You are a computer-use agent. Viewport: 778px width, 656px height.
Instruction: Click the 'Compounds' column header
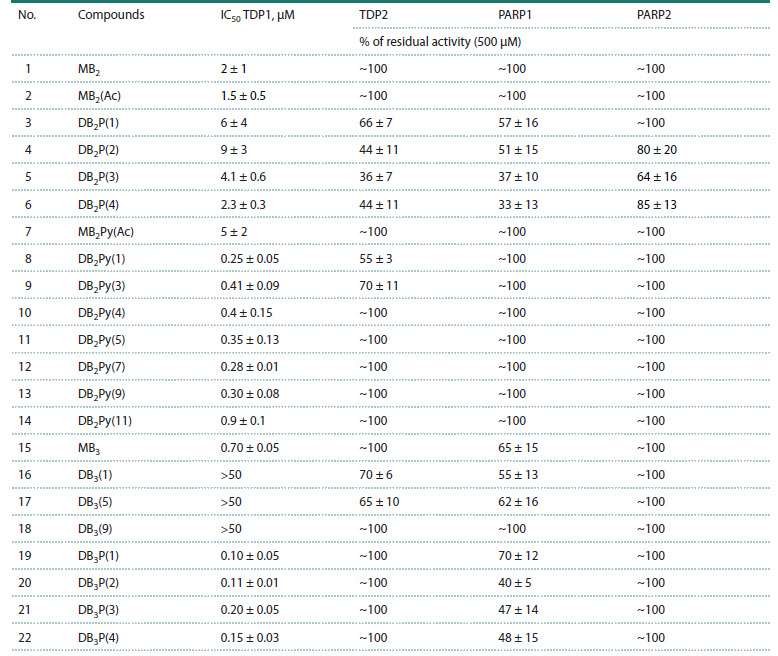coord(111,15)
